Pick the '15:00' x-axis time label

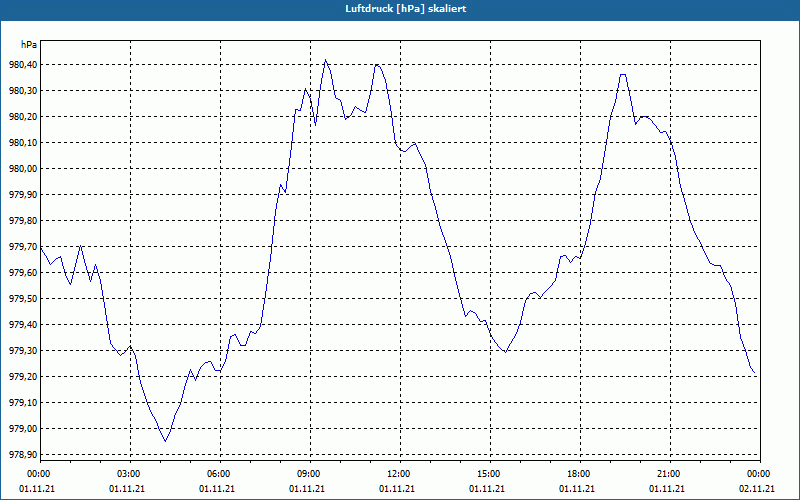point(490,474)
